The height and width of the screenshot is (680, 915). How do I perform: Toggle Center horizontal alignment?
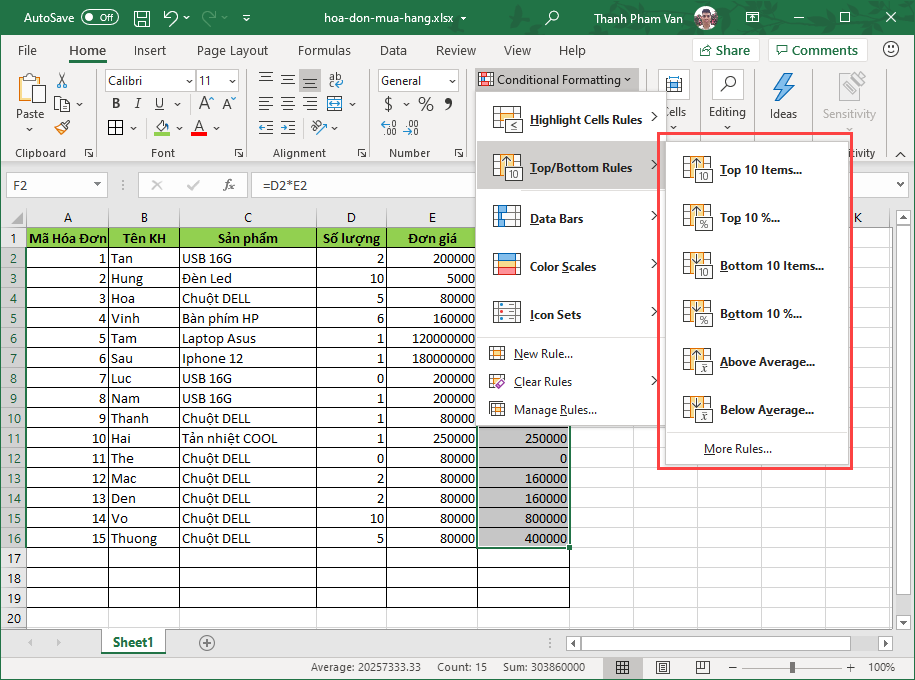288,104
